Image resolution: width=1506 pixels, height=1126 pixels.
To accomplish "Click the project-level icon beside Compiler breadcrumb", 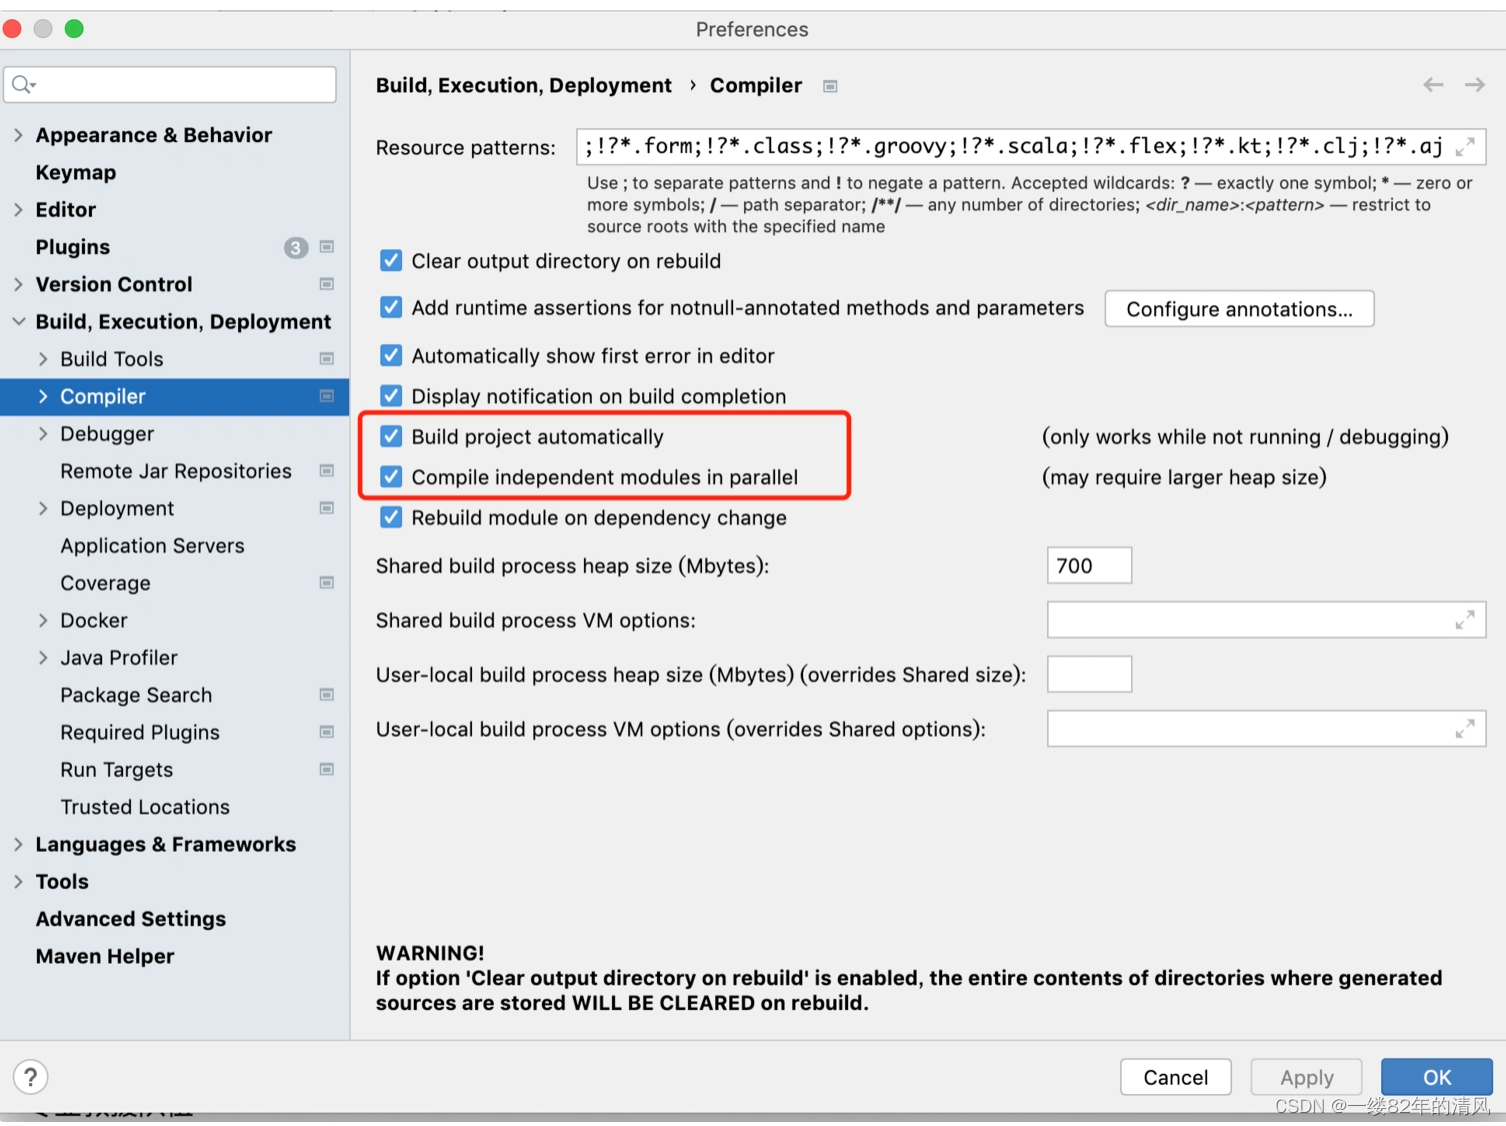I will click(x=830, y=86).
